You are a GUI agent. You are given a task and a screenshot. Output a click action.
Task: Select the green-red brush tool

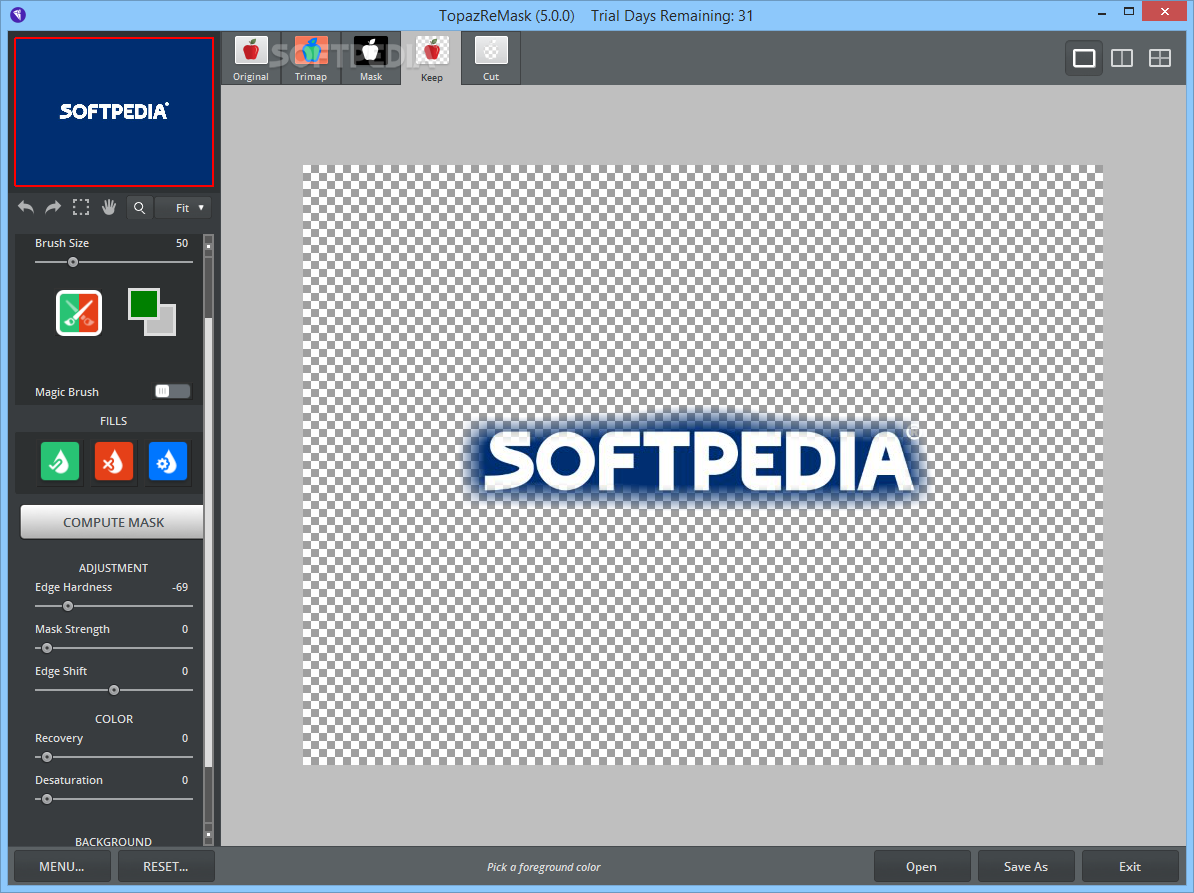[79, 313]
